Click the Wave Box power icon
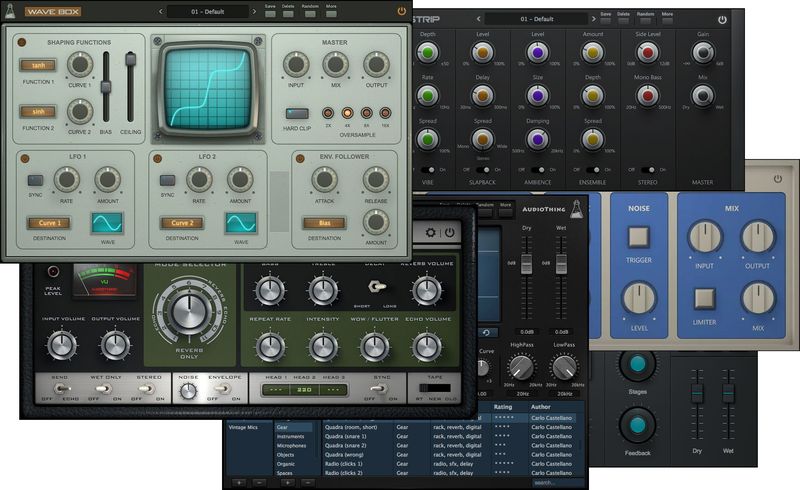 point(402,11)
